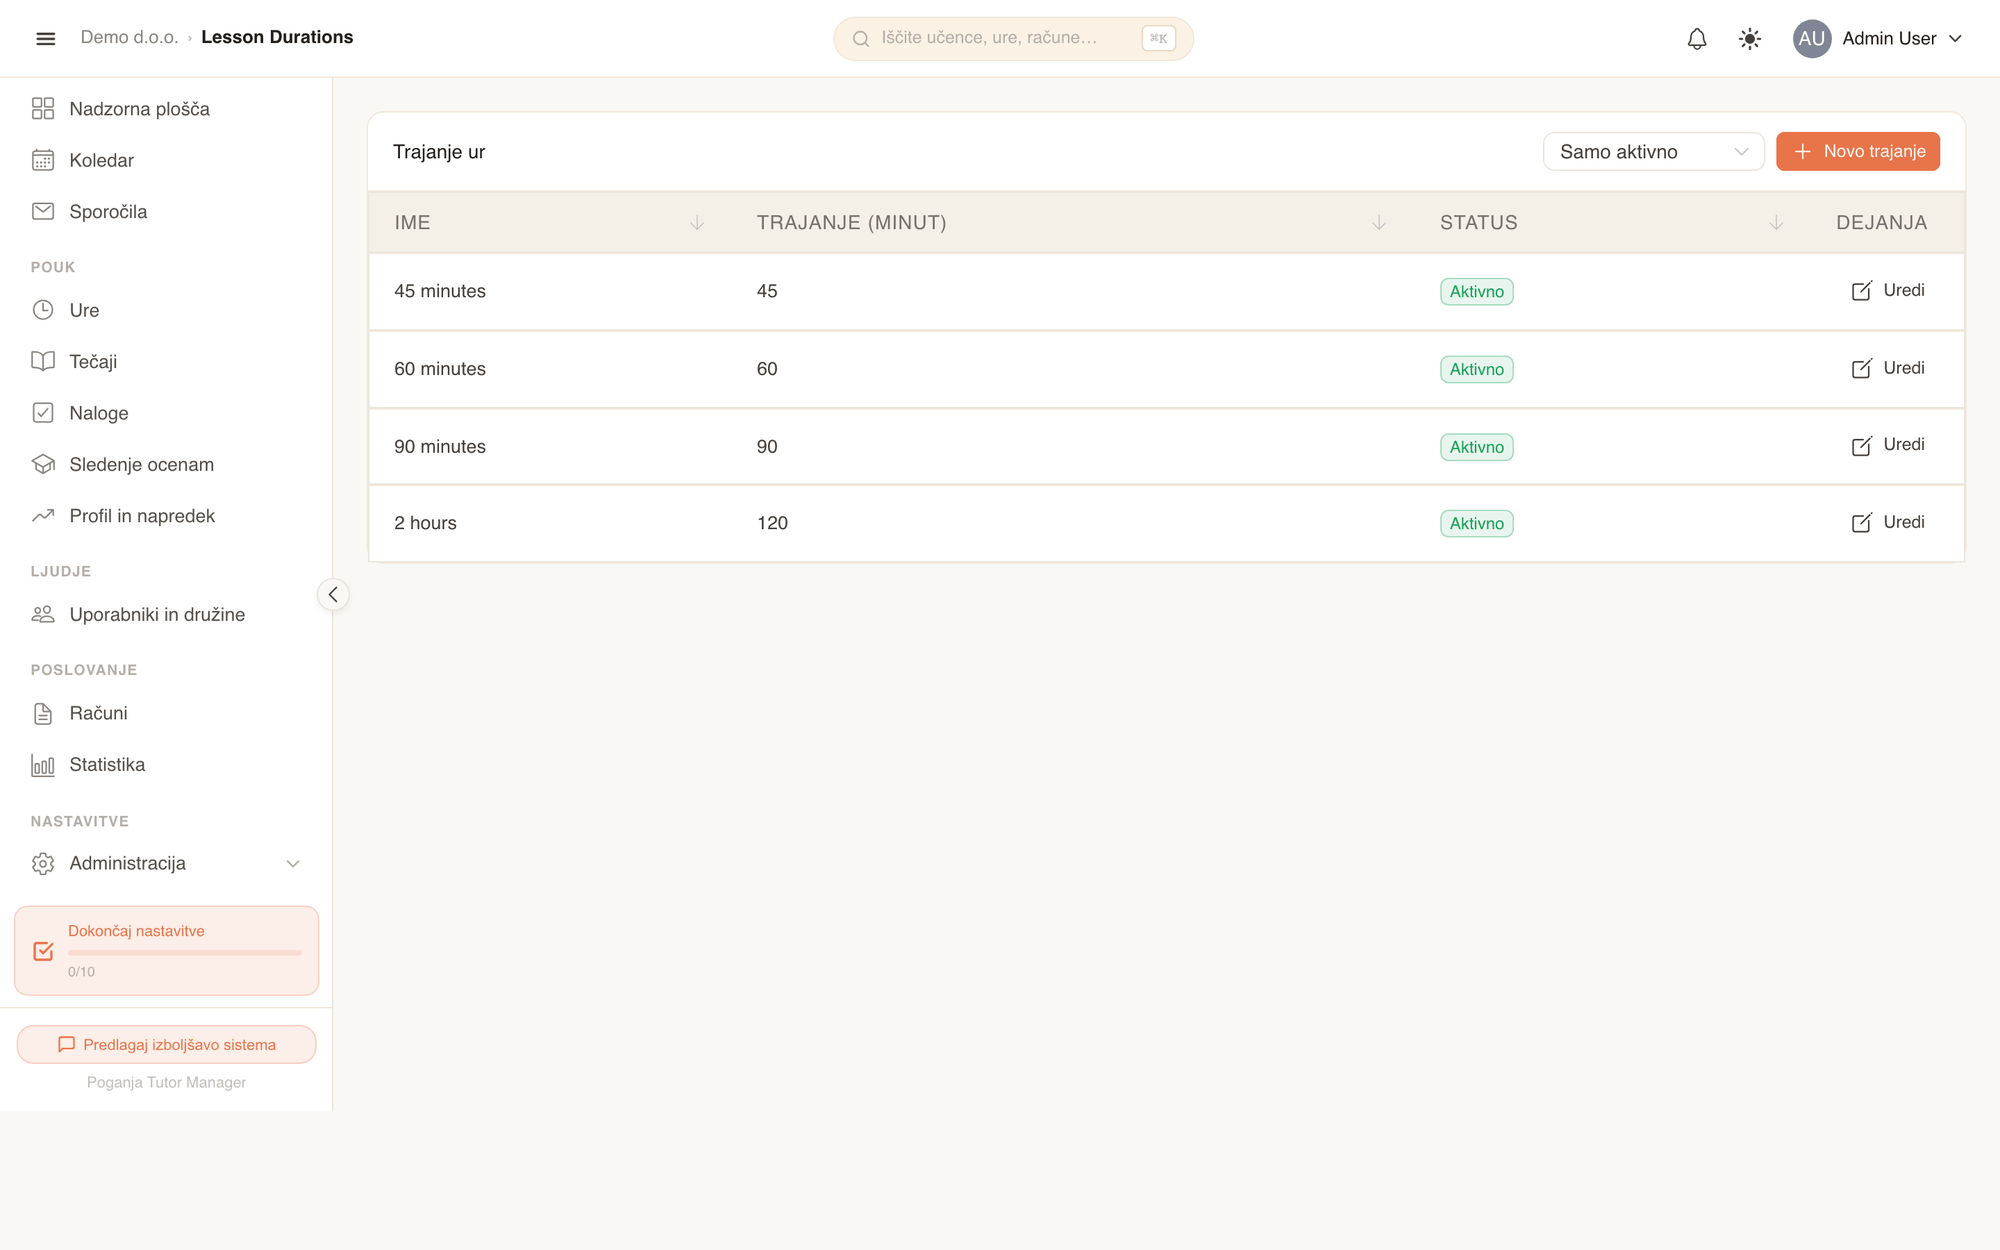Select the '120' duration cell
Screen dimensions: 2000x1250
click(x=772, y=523)
